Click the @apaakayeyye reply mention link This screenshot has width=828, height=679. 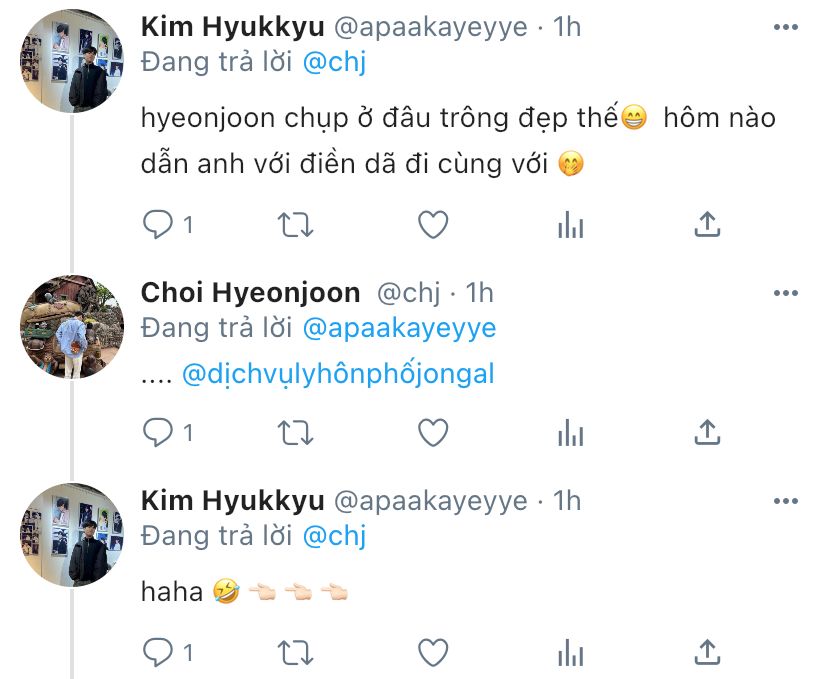click(398, 328)
